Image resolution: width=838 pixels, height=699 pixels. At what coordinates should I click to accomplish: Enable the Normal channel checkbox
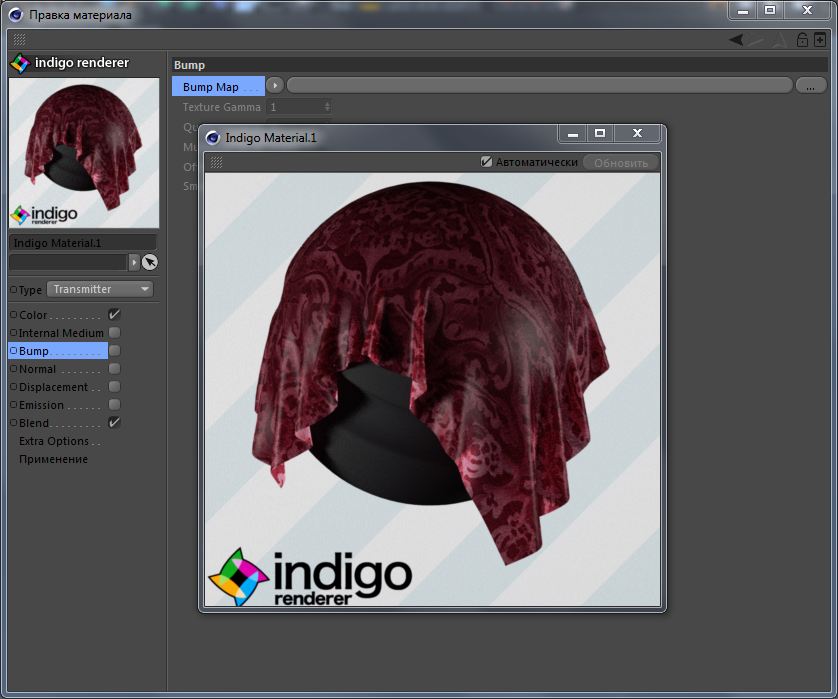coord(114,369)
